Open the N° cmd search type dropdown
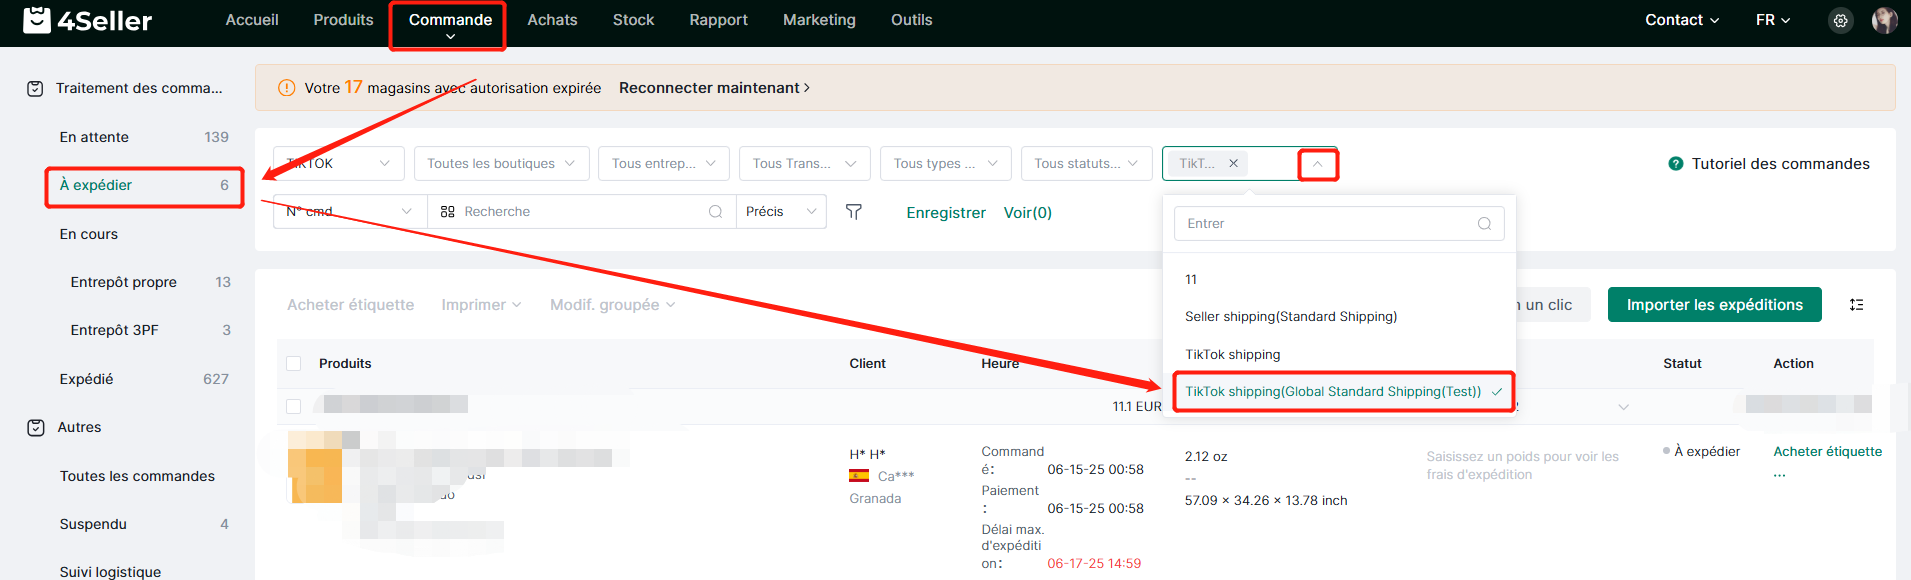This screenshot has width=1911, height=580. [x=350, y=212]
